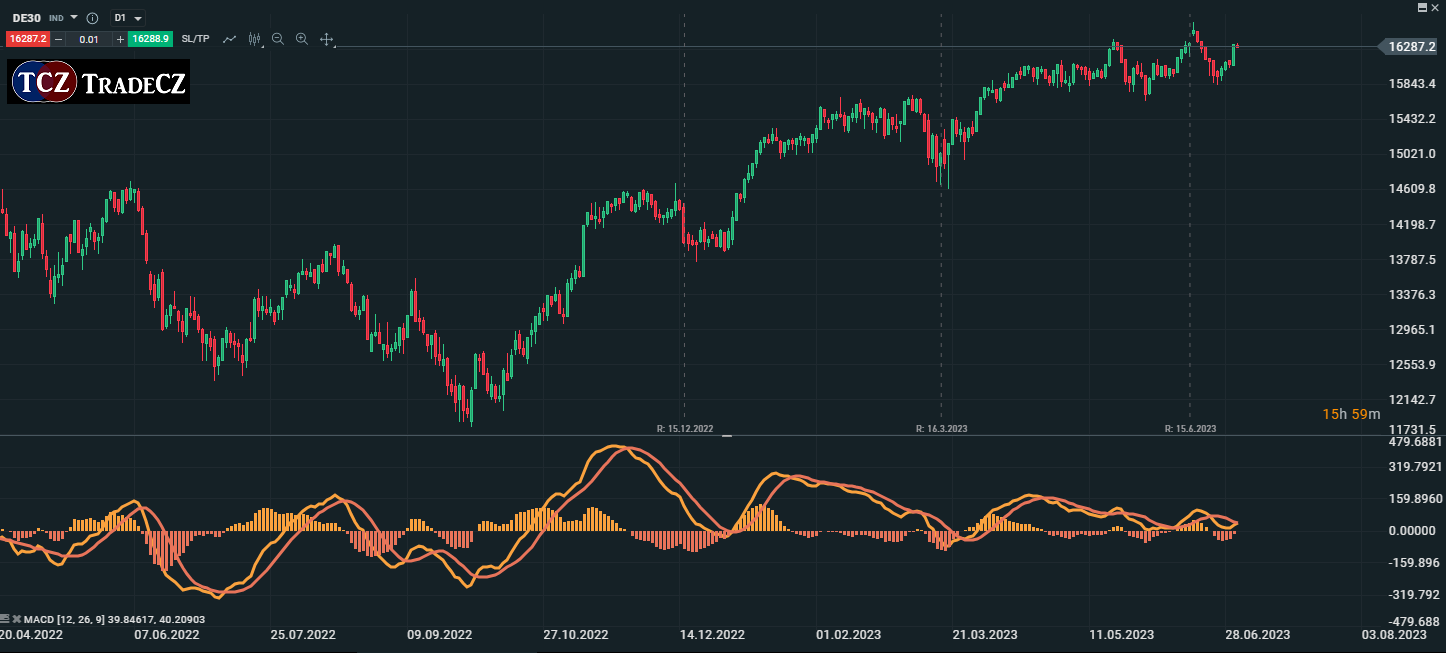Increase trade volume with plus button
This screenshot has height=653, width=1446.
tap(120, 39)
